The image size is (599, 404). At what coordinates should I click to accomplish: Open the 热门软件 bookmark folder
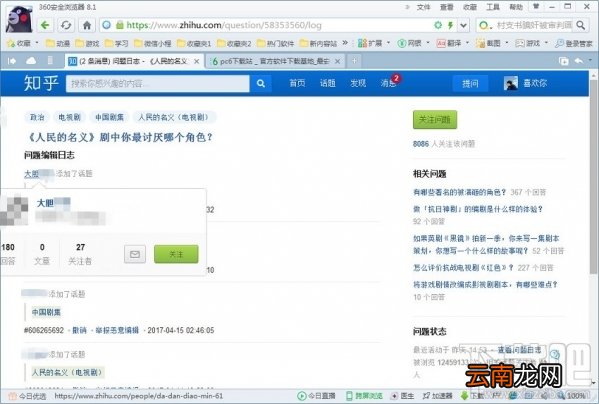point(275,43)
